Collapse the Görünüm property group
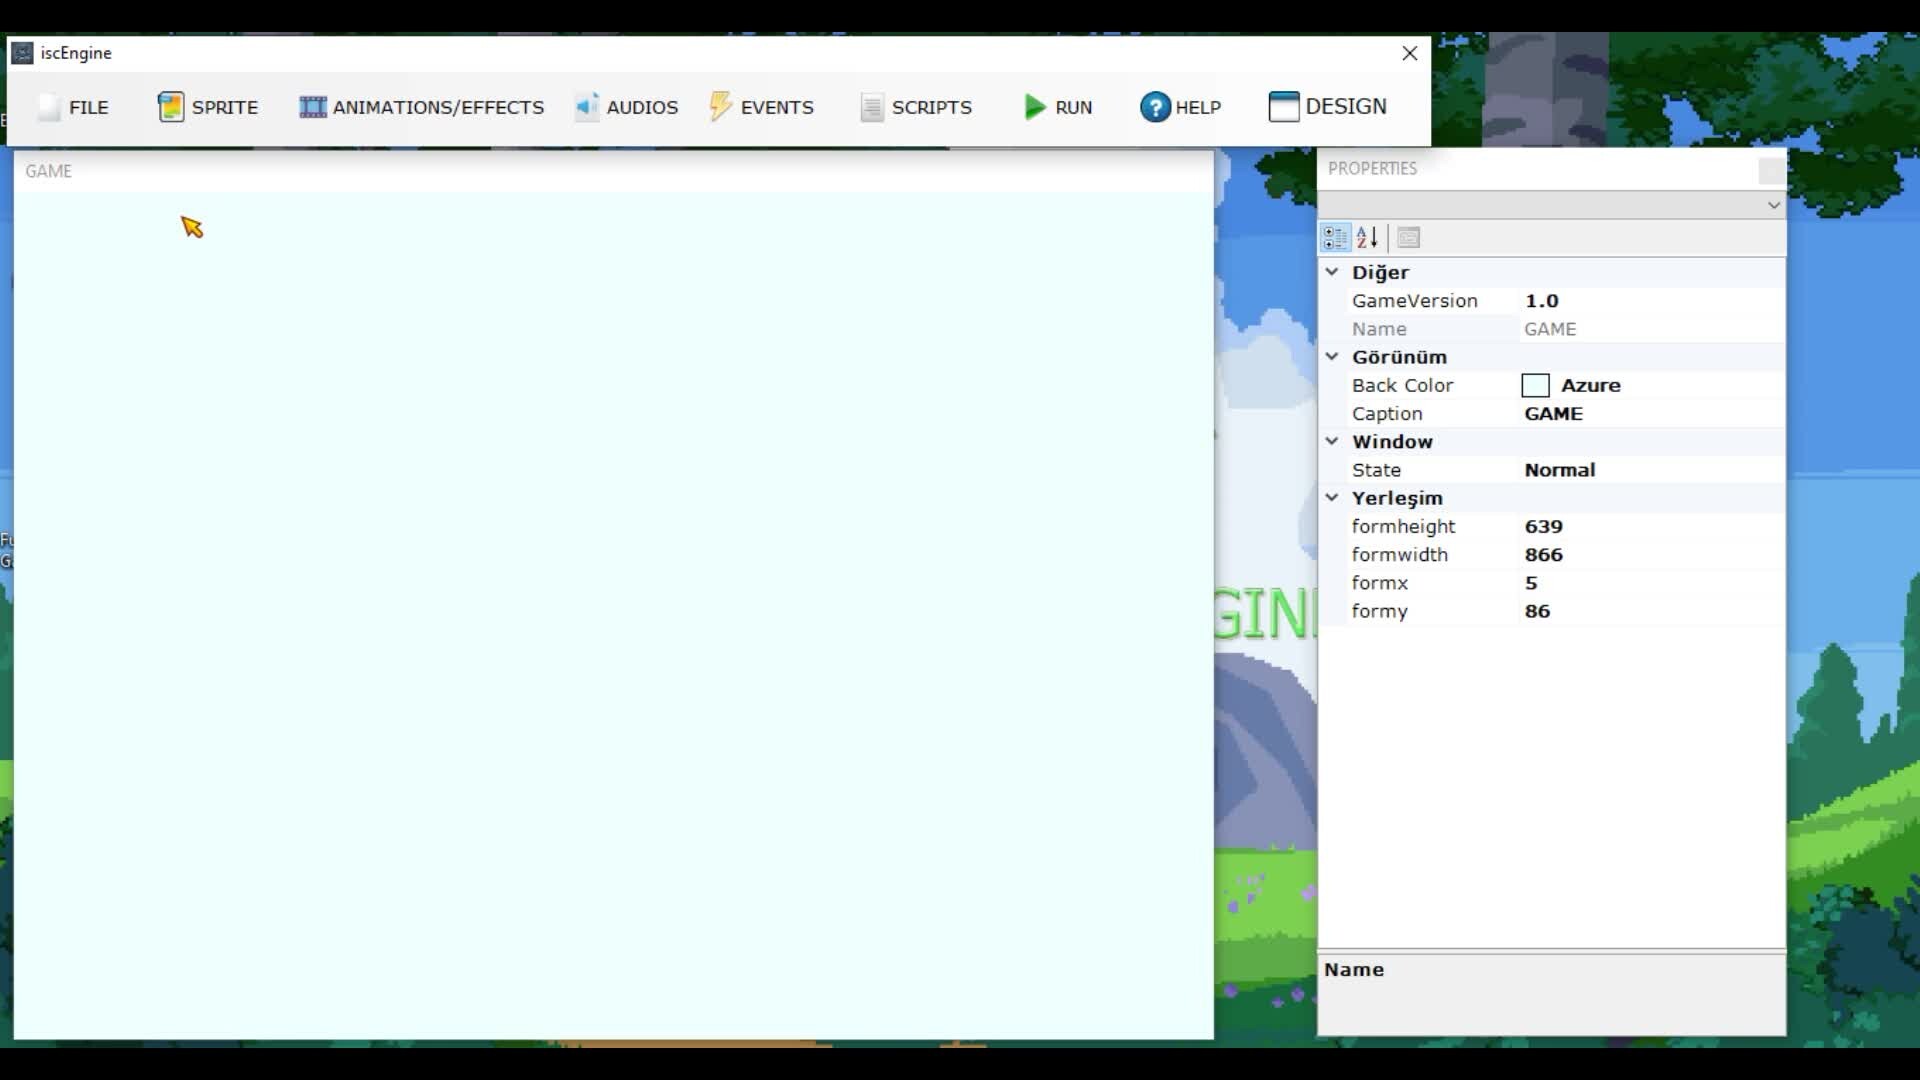The height and width of the screenshot is (1080, 1920). pos(1332,356)
